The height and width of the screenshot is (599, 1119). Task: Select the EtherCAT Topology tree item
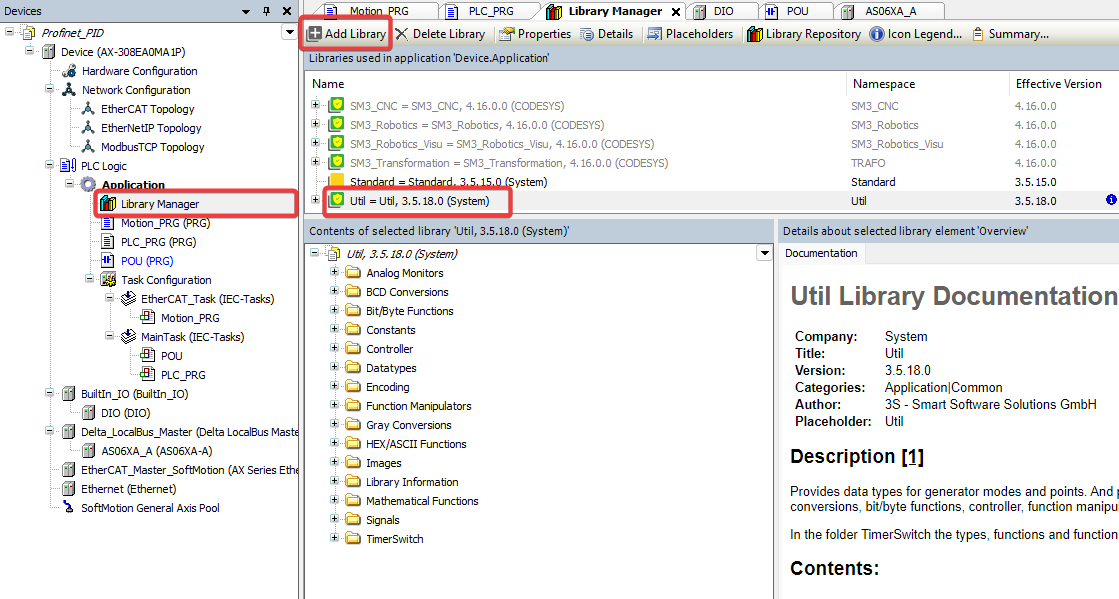[x=147, y=109]
